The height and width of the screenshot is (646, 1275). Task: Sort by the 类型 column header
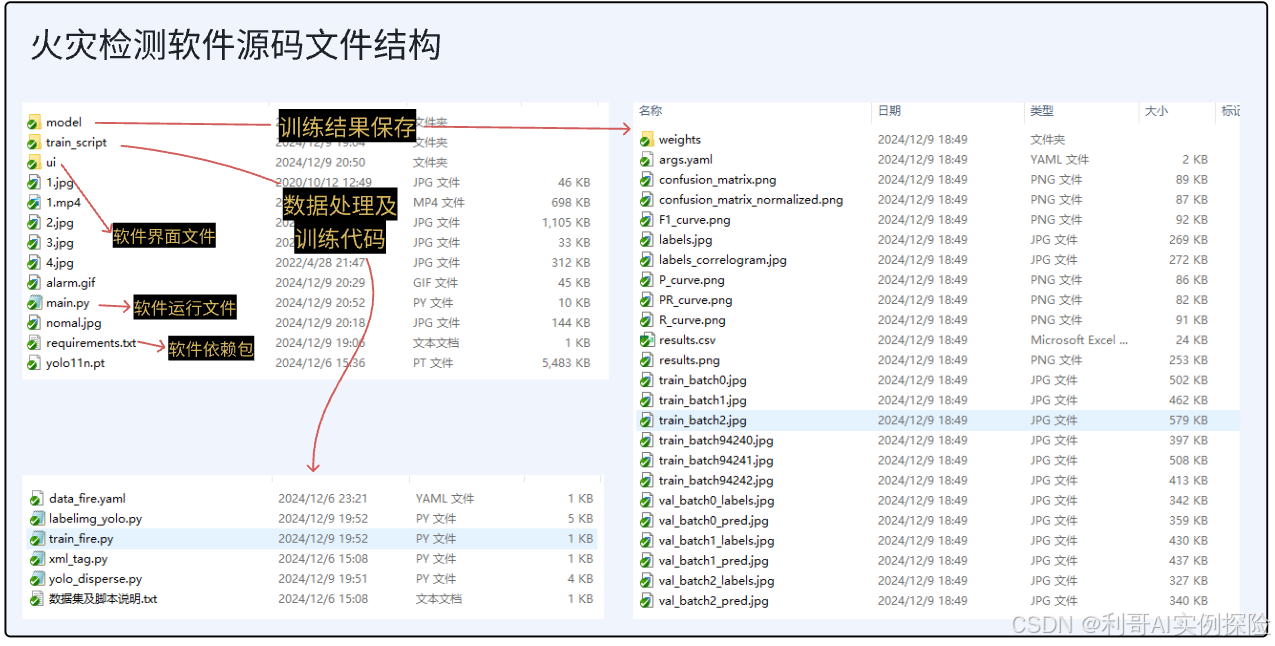(1042, 111)
